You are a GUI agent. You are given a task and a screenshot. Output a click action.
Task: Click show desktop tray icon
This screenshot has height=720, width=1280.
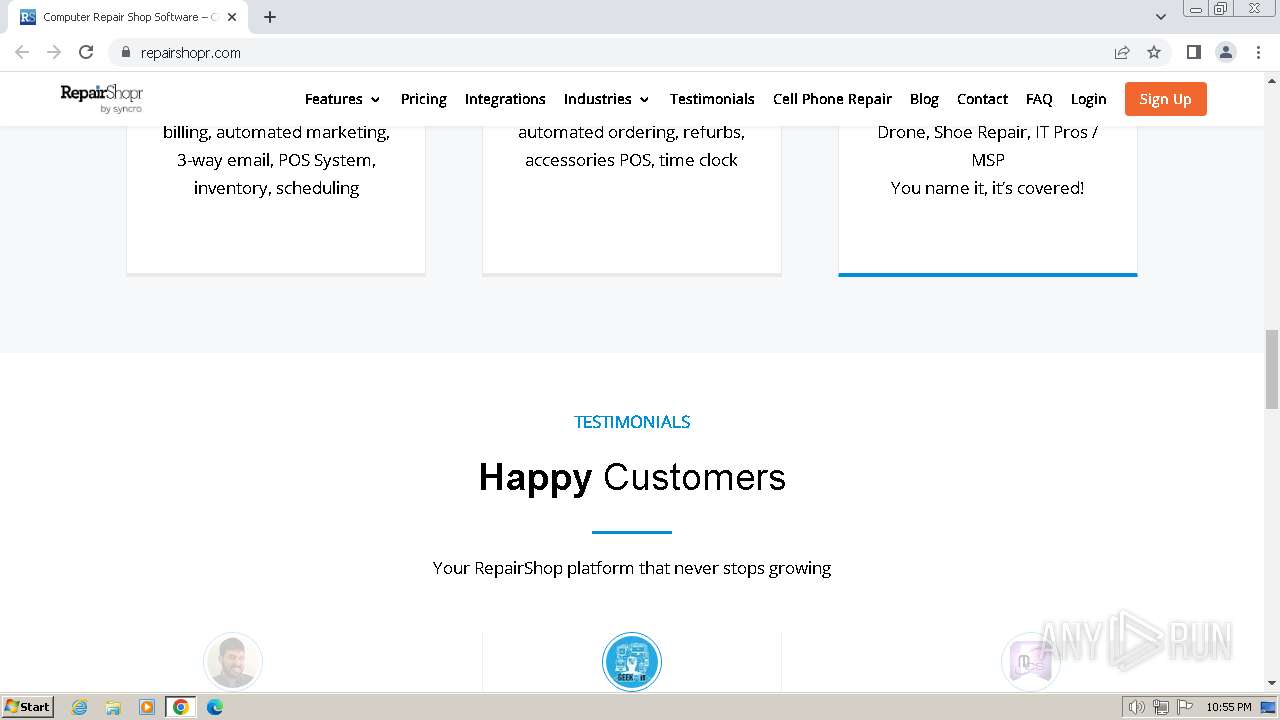tap(1269, 707)
